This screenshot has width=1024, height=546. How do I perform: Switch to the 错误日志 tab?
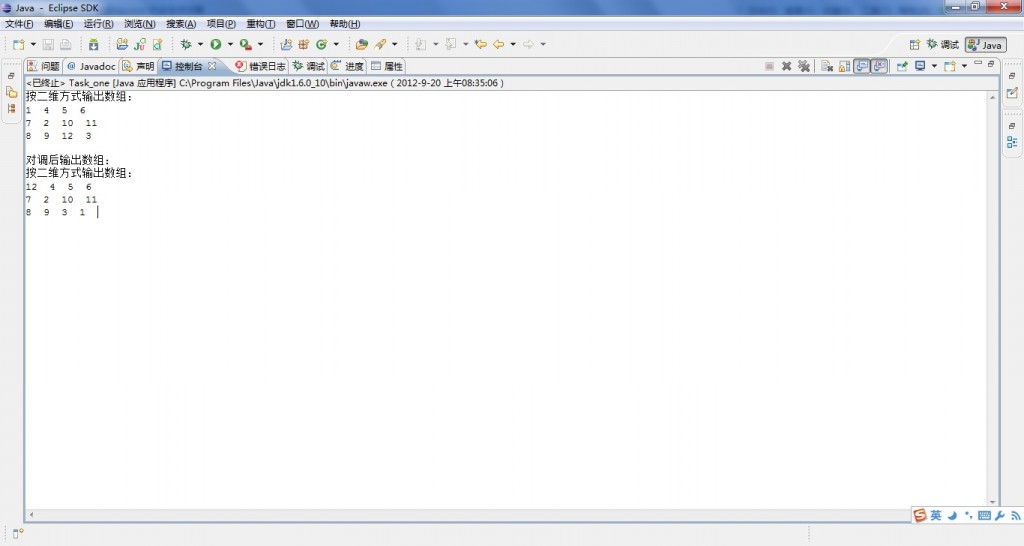260,66
